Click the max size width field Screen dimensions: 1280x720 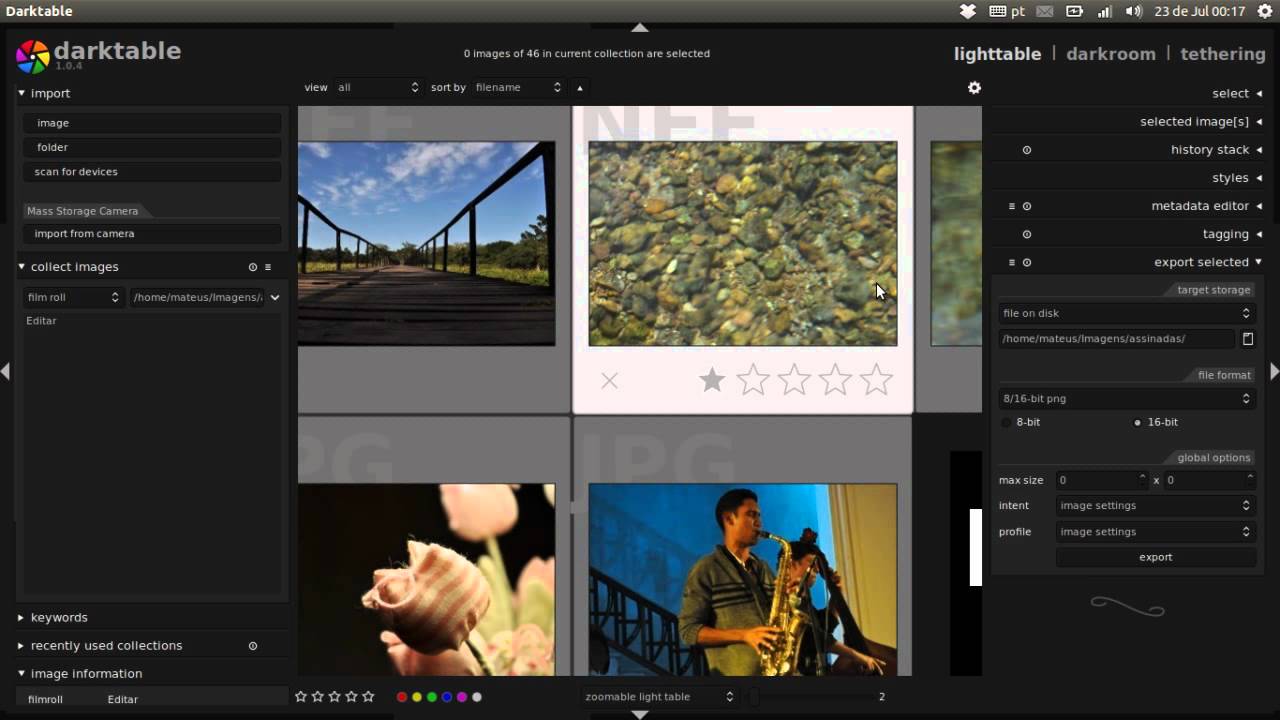click(x=1103, y=481)
